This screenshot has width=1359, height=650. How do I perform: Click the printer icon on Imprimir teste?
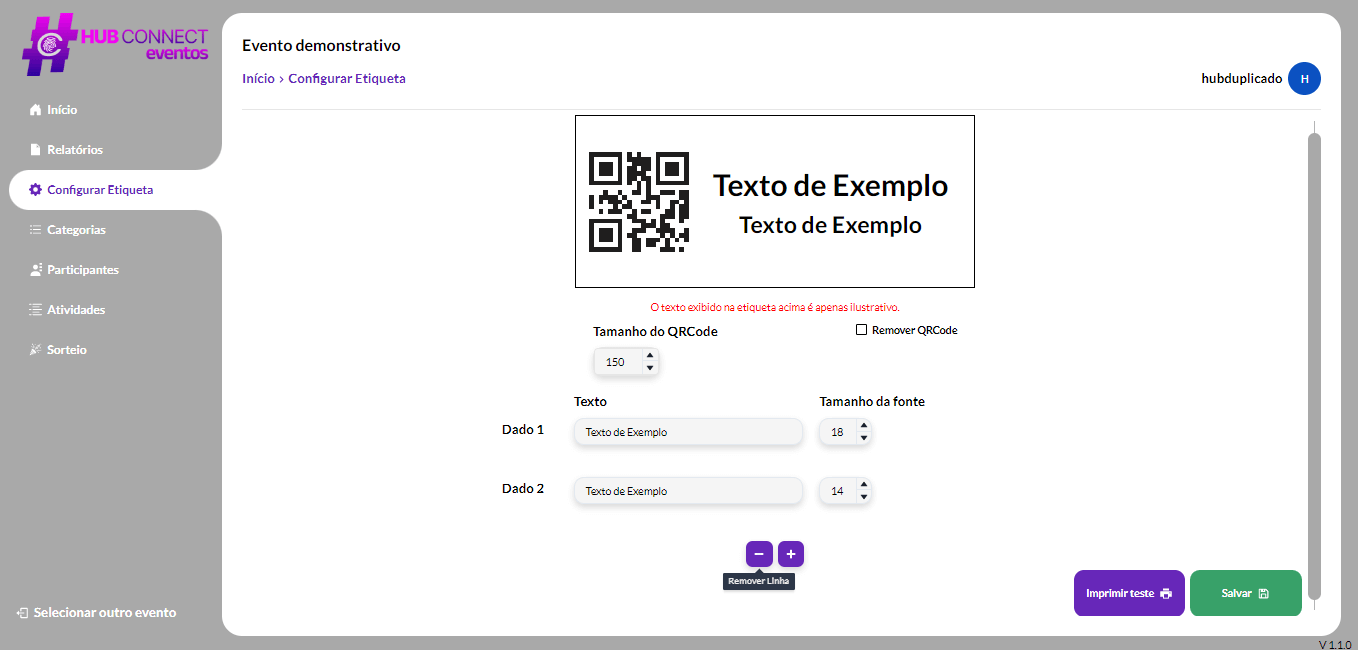coord(1165,594)
